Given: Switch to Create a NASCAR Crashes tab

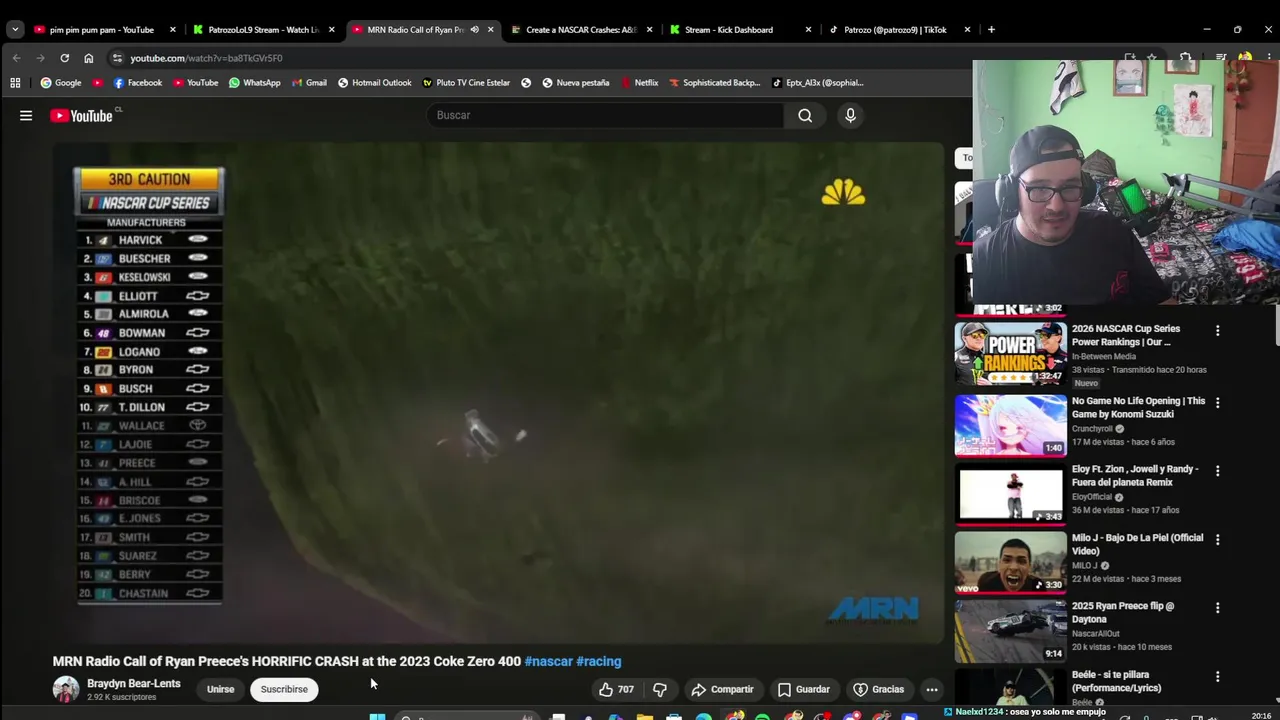Looking at the screenshot, I should 582,30.
